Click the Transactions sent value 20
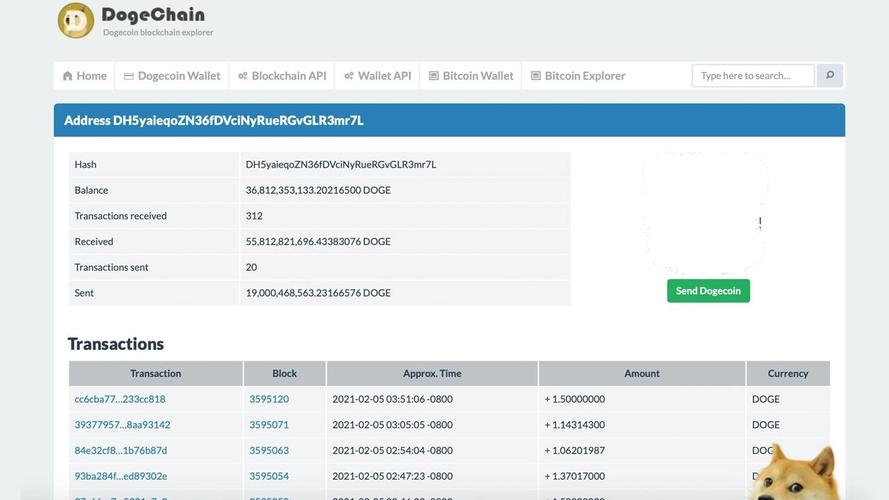The height and width of the screenshot is (500, 889). (251, 267)
